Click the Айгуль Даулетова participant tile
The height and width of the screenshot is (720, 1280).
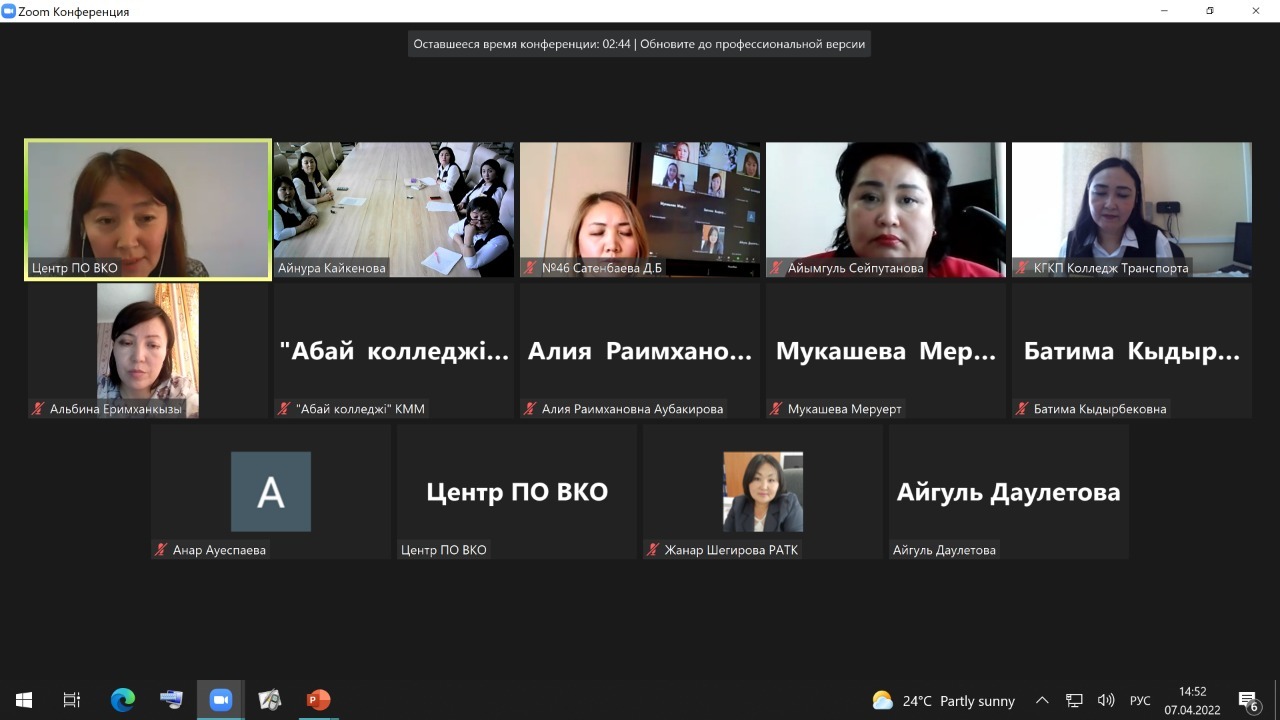[x=1008, y=490]
